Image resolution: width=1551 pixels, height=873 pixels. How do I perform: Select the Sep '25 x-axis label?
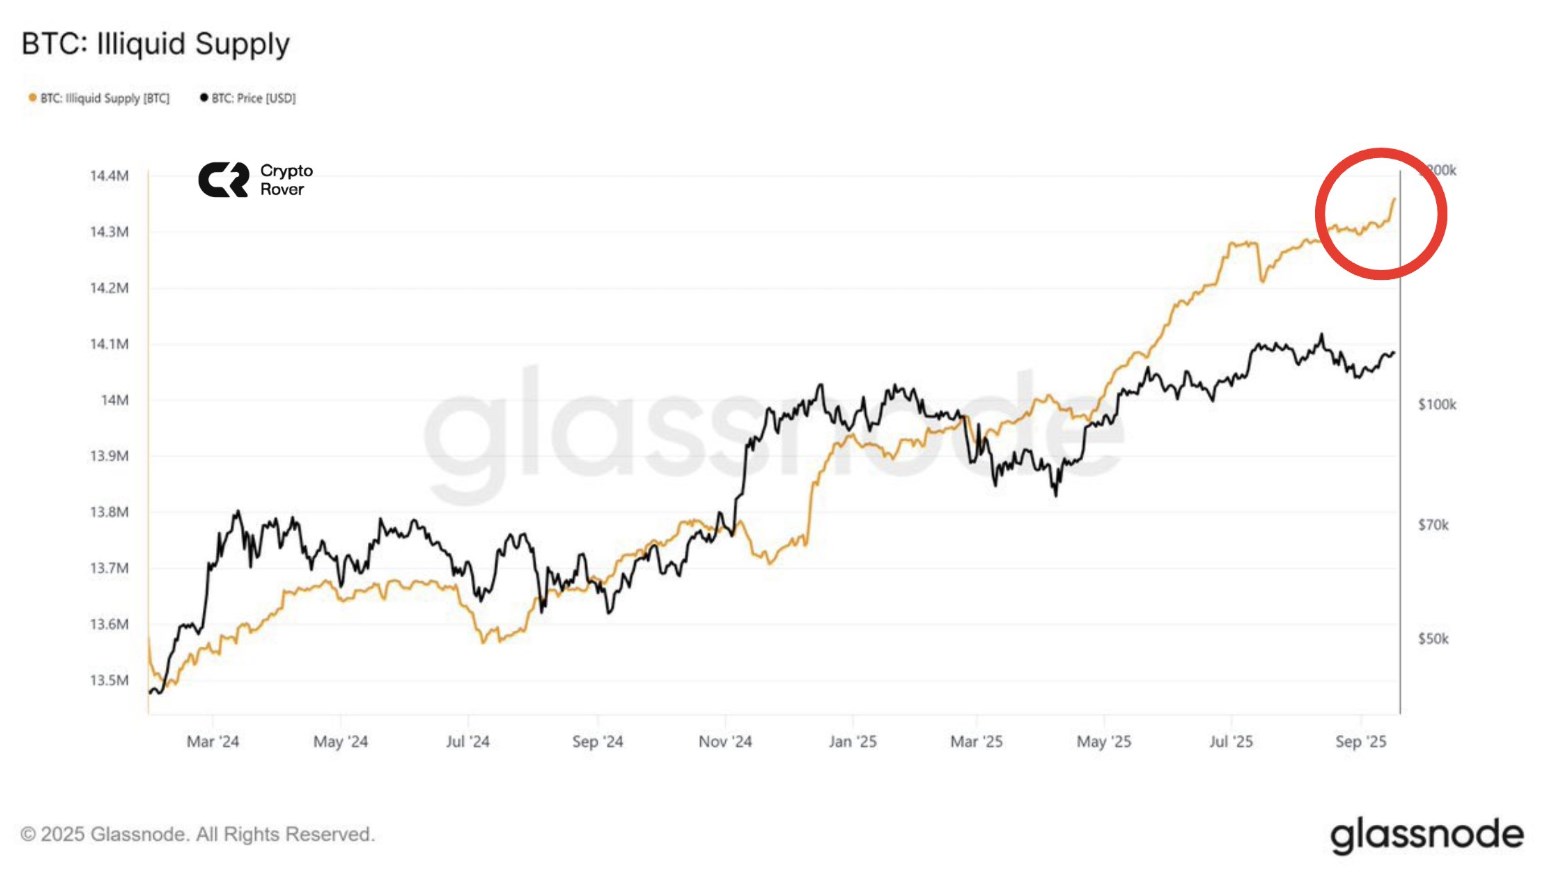[1361, 741]
